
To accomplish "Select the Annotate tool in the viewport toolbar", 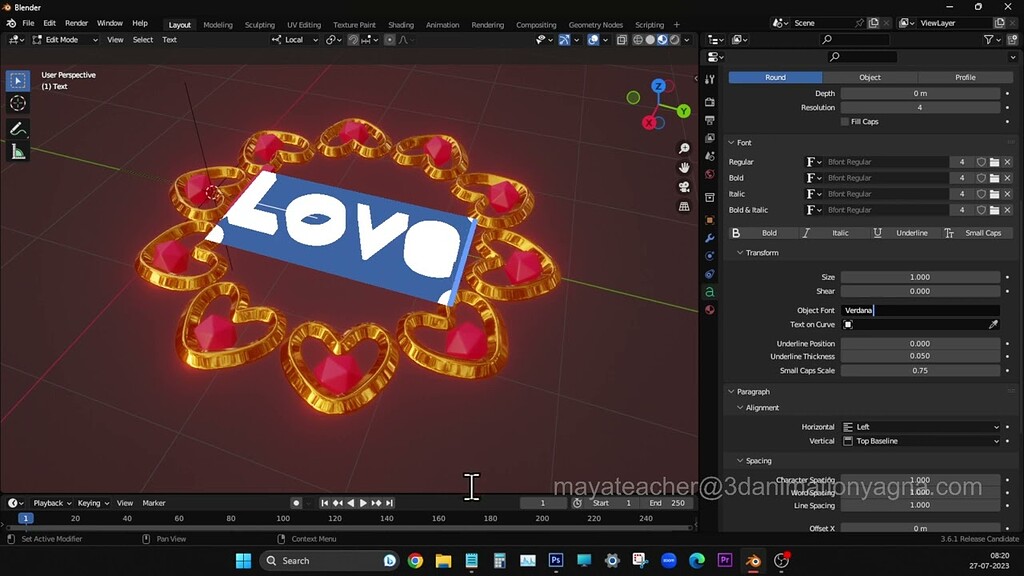I will (x=17, y=128).
